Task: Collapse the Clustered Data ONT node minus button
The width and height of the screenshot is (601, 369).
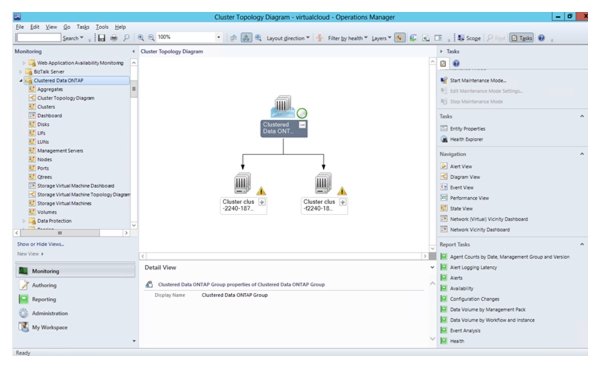Action: click(302, 125)
